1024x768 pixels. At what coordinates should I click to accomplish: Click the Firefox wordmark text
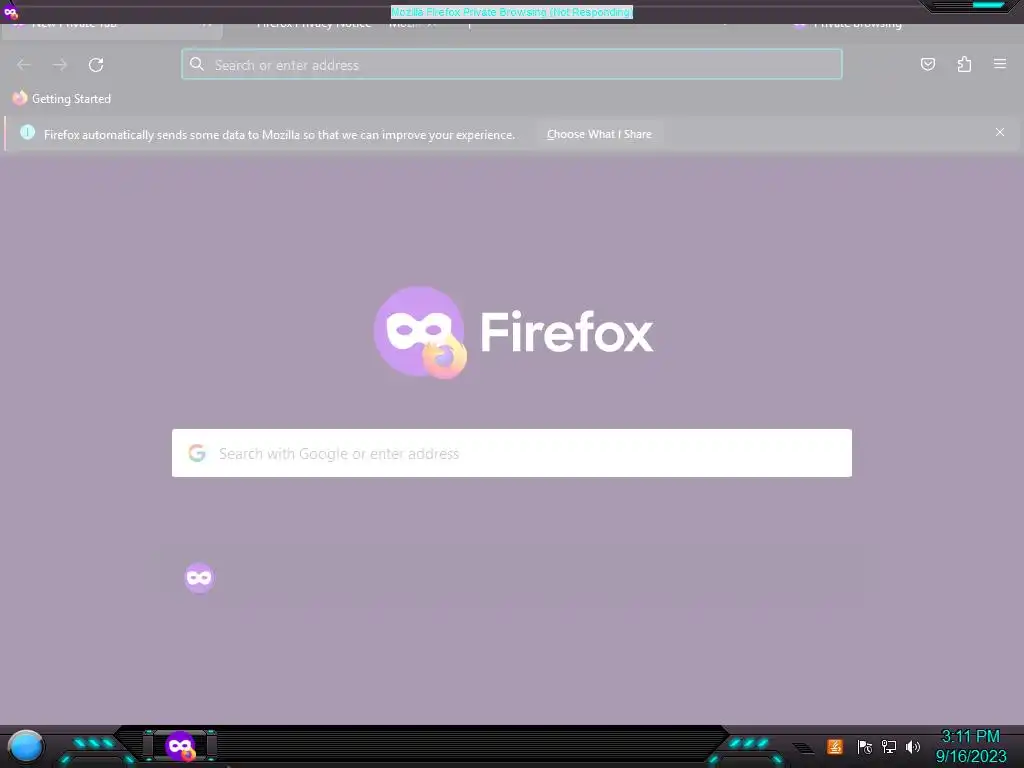(x=567, y=332)
